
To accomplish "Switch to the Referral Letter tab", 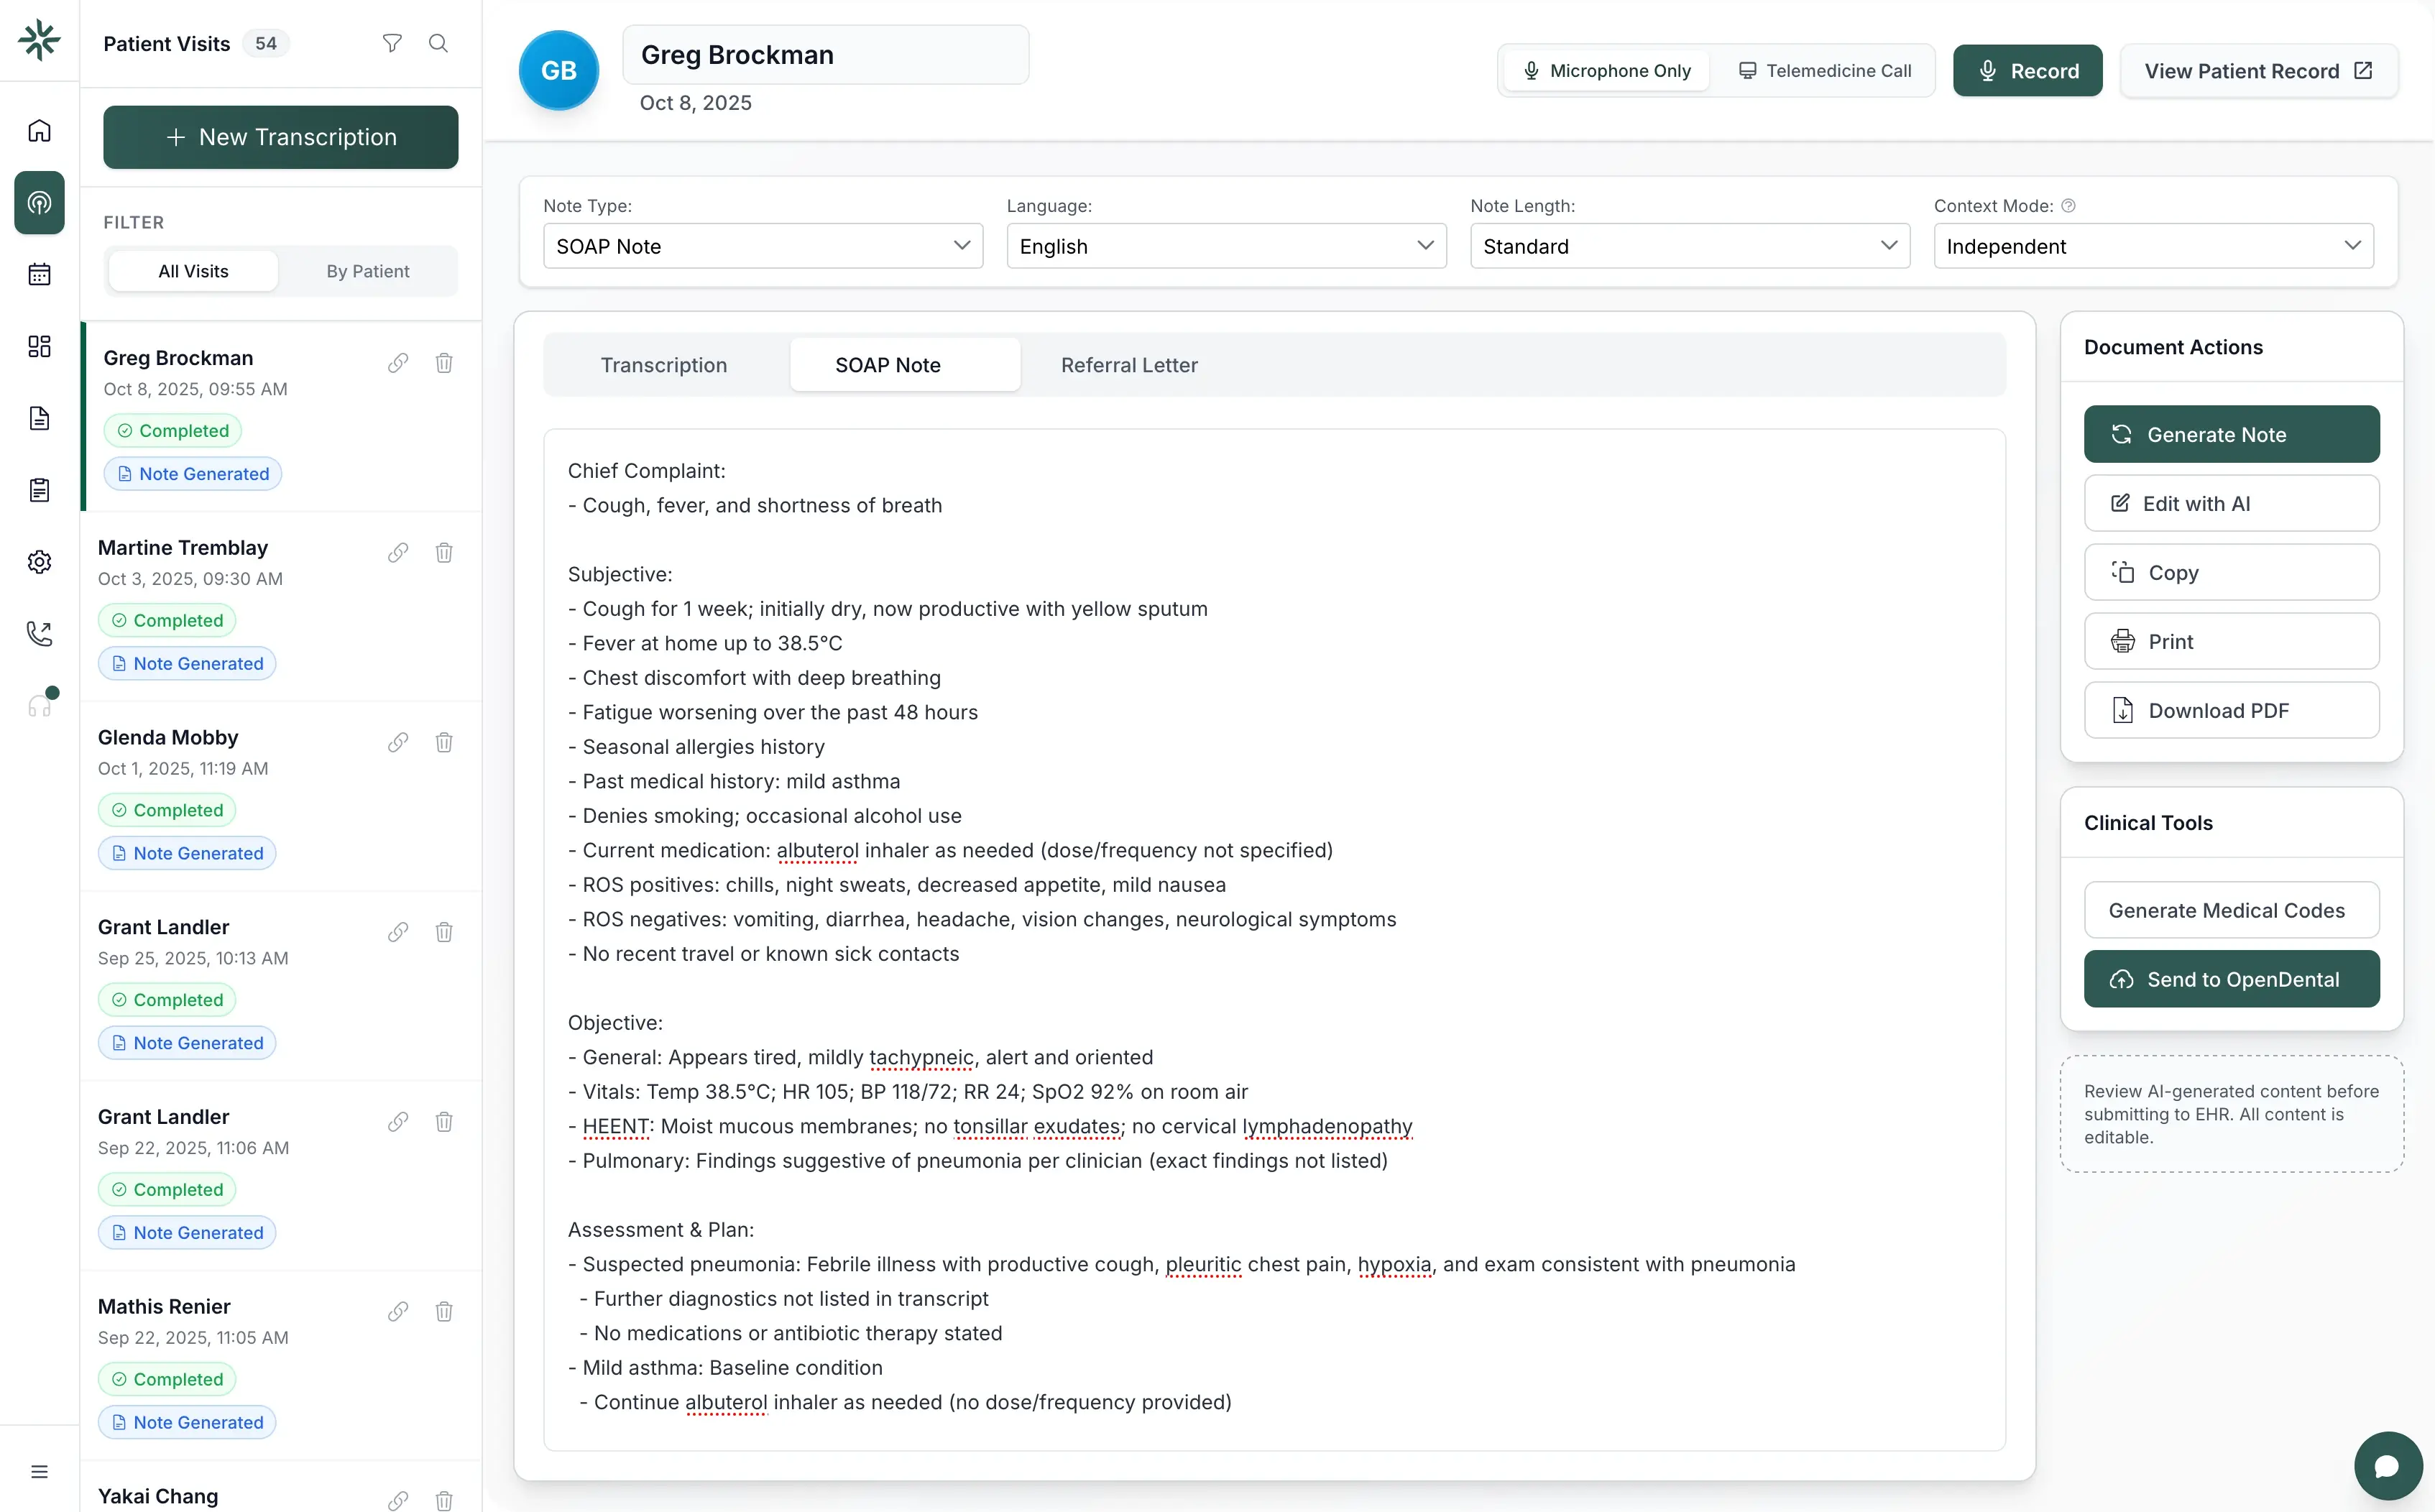I will click(1129, 364).
